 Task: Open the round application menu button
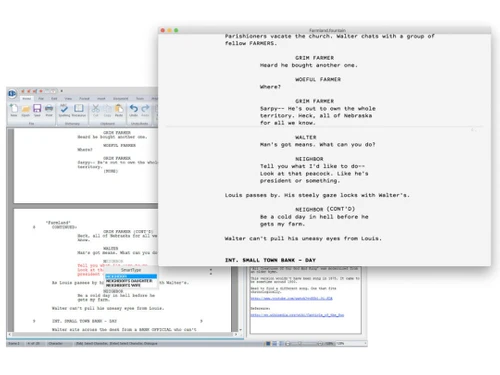12,94
